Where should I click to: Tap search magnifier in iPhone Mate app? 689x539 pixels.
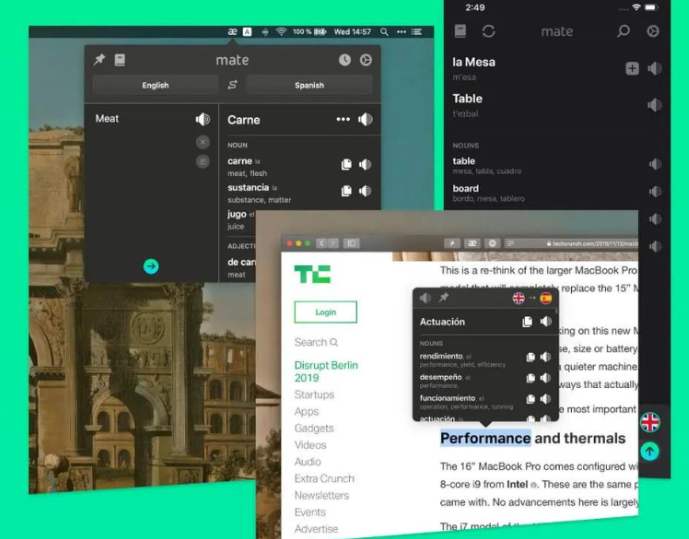(x=623, y=31)
